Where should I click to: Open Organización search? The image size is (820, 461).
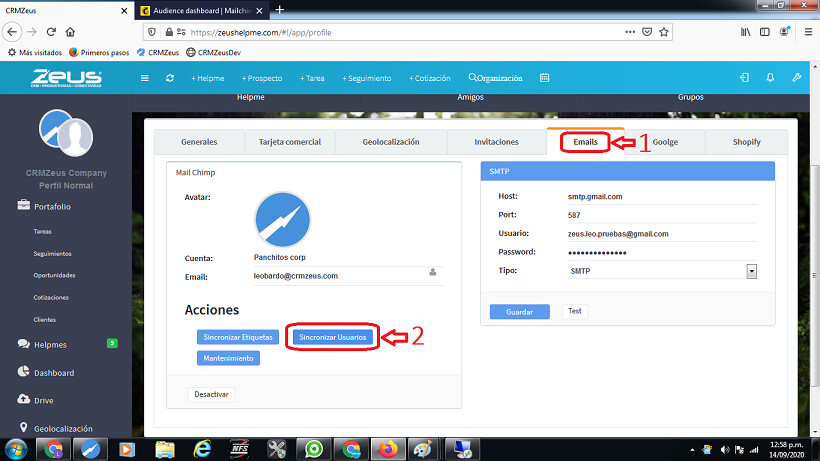pyautogui.click(x=495, y=78)
